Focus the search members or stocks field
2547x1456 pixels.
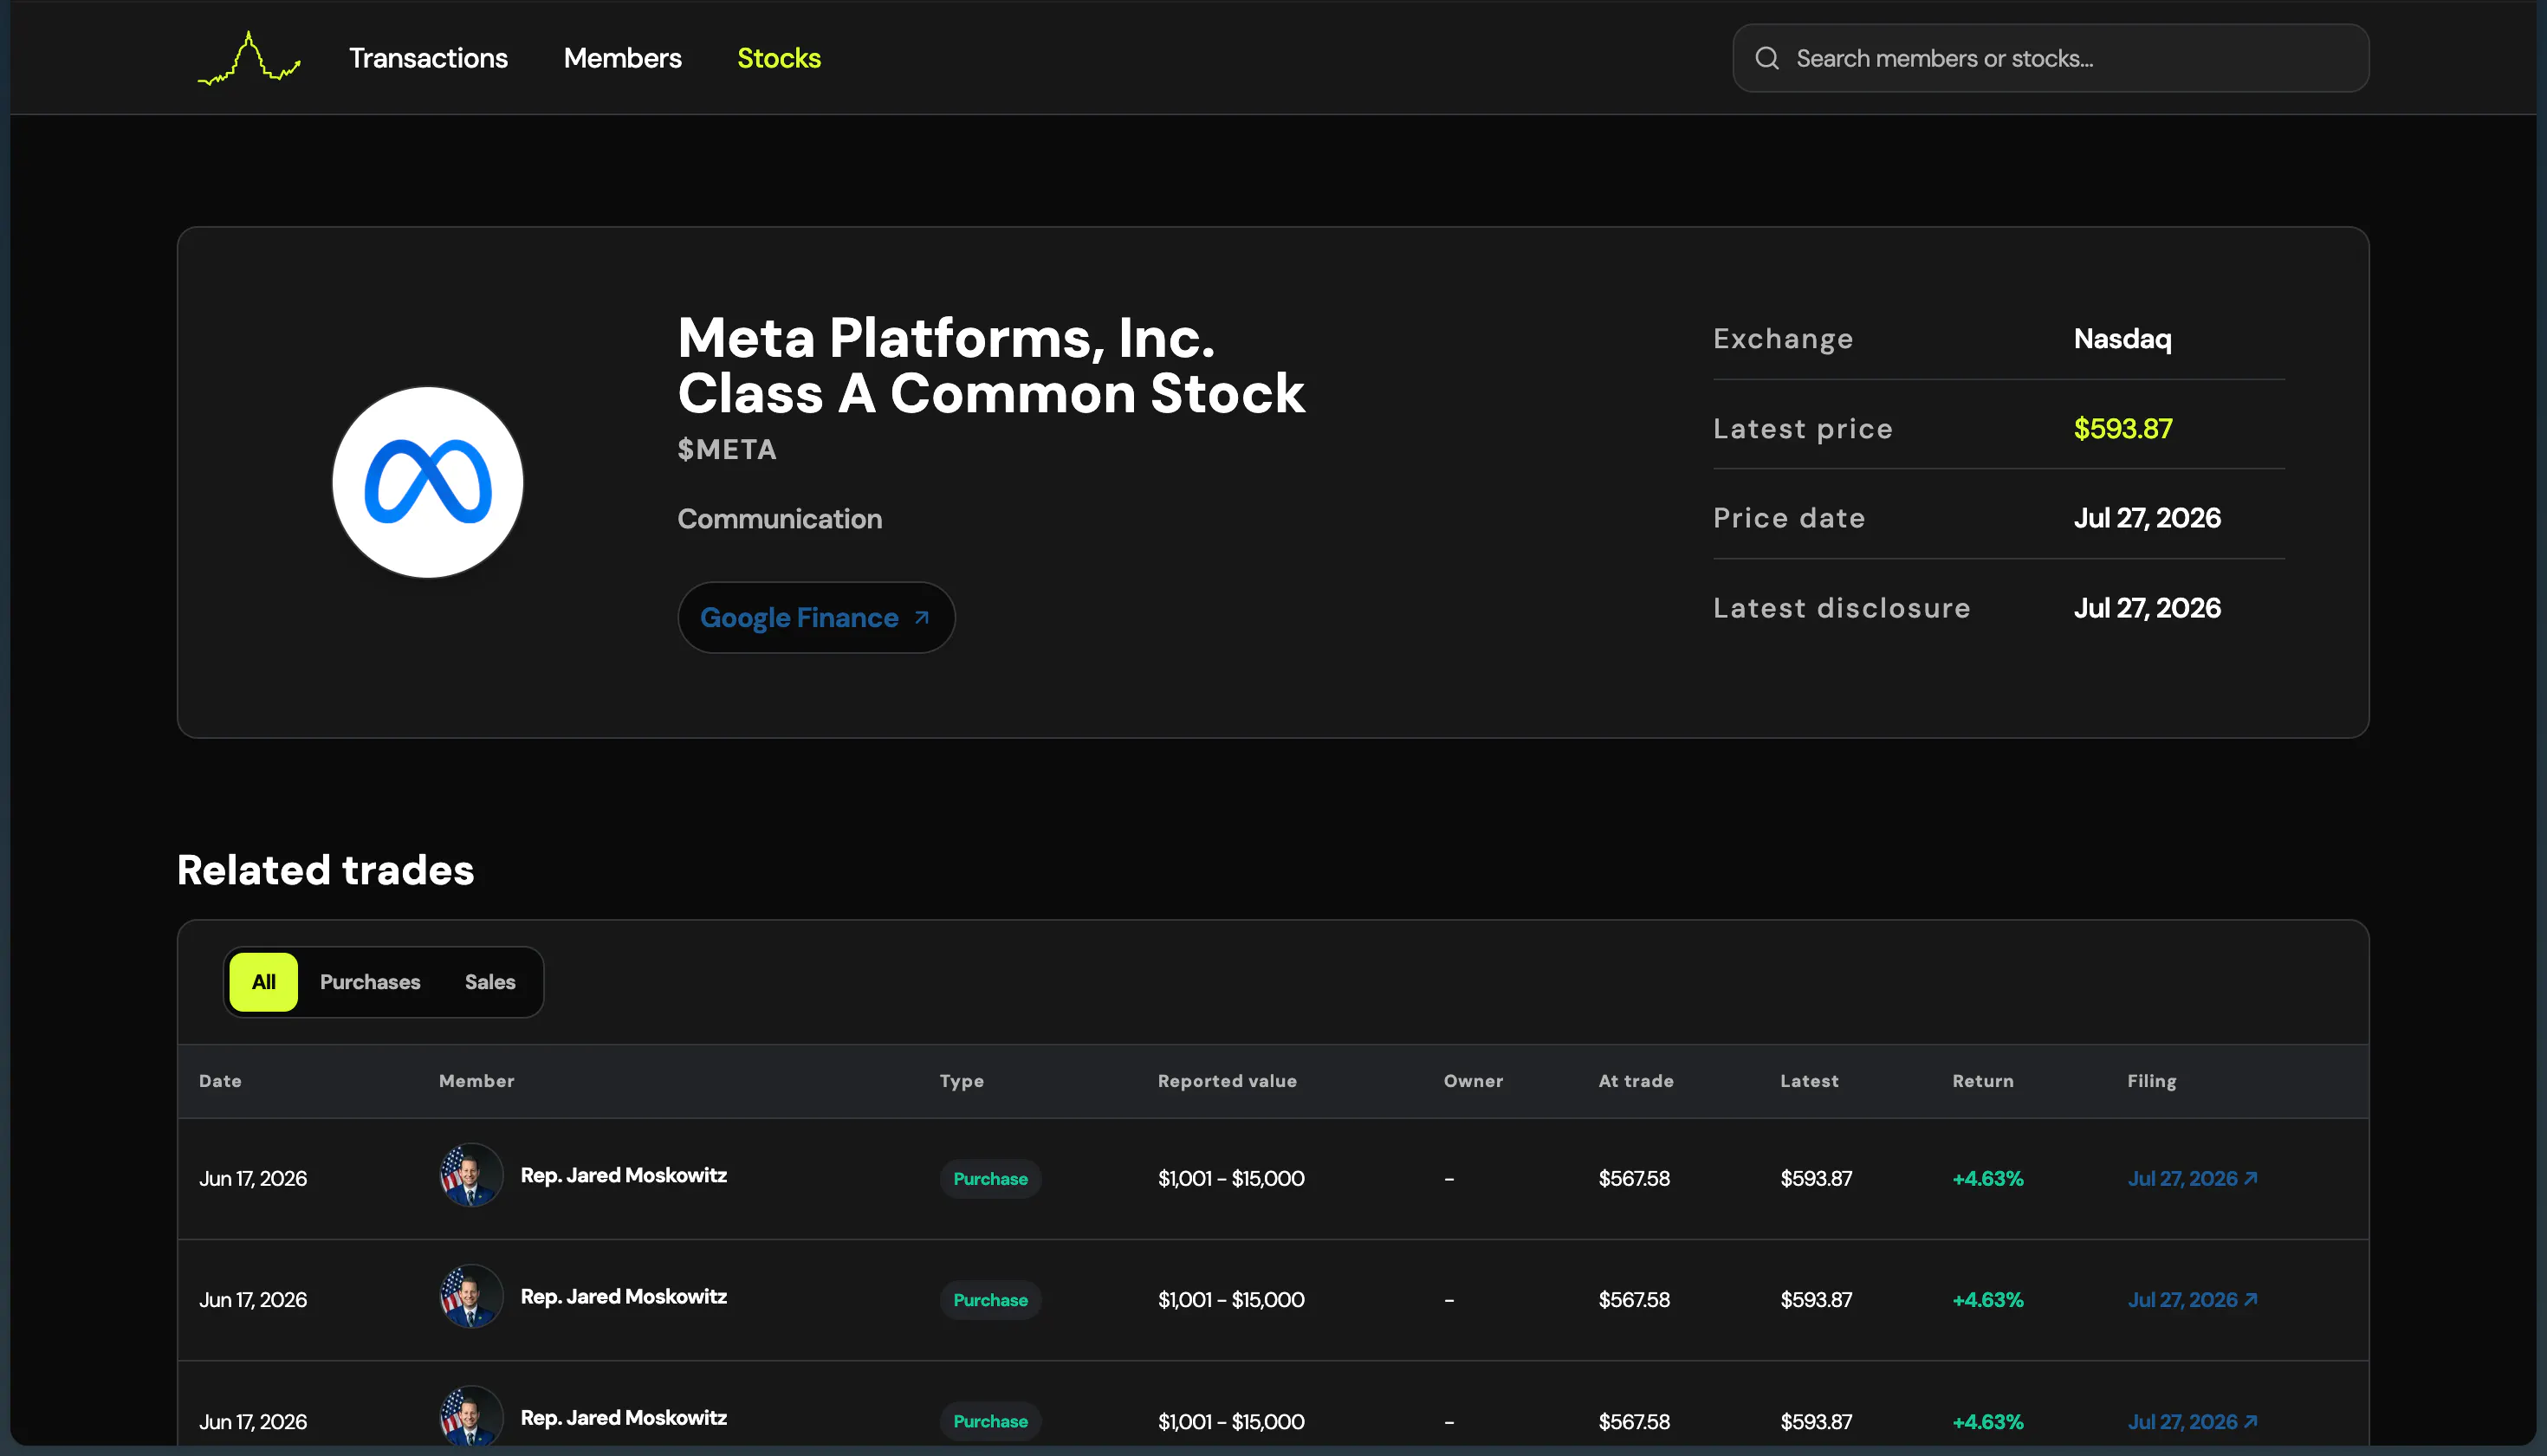pyautogui.click(x=2050, y=58)
